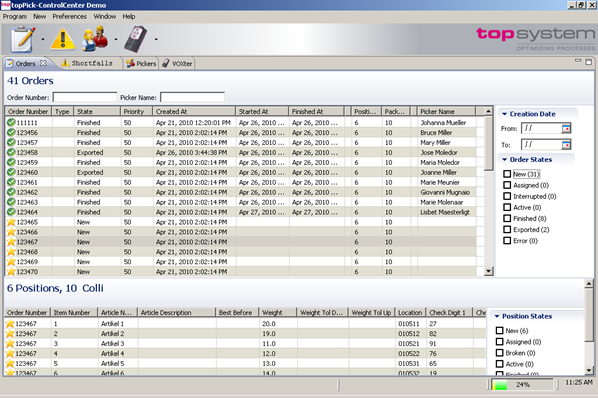Open the Preferences menu
This screenshot has height=398, width=598.
coord(69,16)
